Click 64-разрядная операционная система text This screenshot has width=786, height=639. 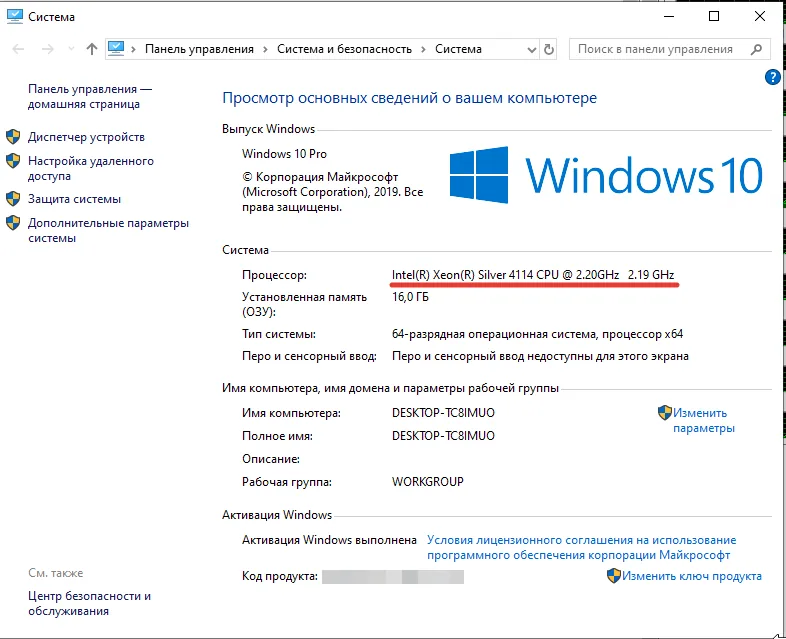point(537,334)
